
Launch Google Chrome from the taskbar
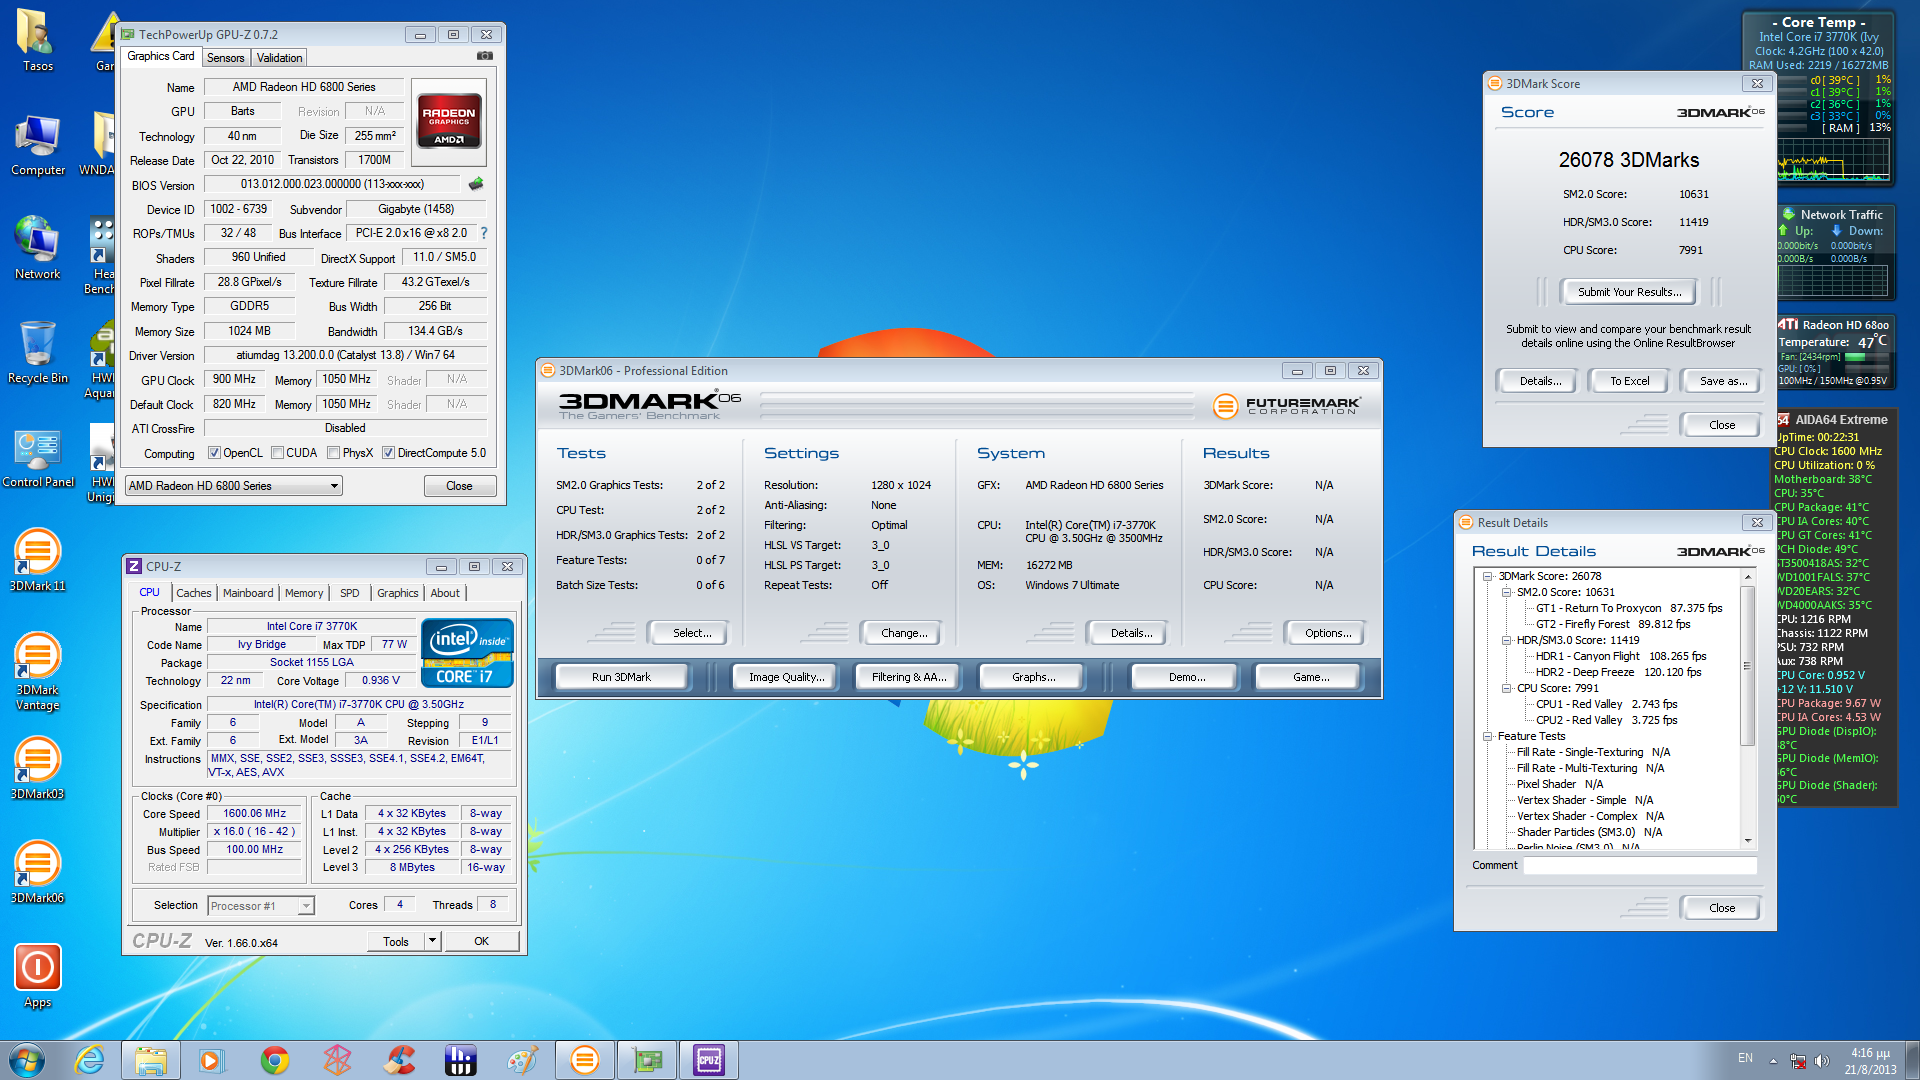click(274, 1060)
